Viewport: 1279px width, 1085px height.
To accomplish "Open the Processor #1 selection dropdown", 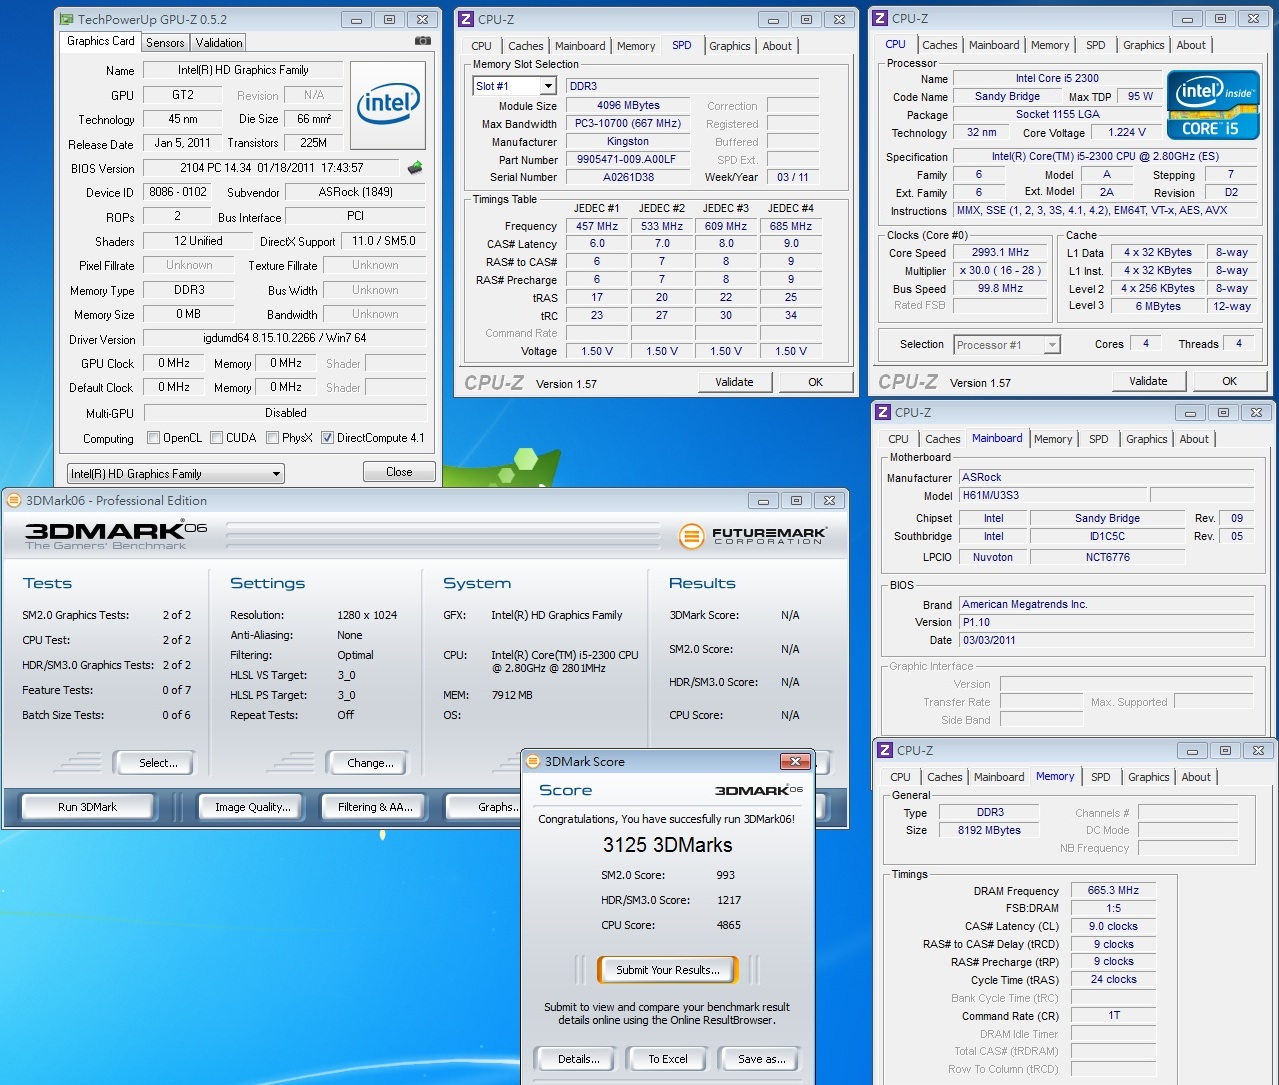I will [1006, 345].
